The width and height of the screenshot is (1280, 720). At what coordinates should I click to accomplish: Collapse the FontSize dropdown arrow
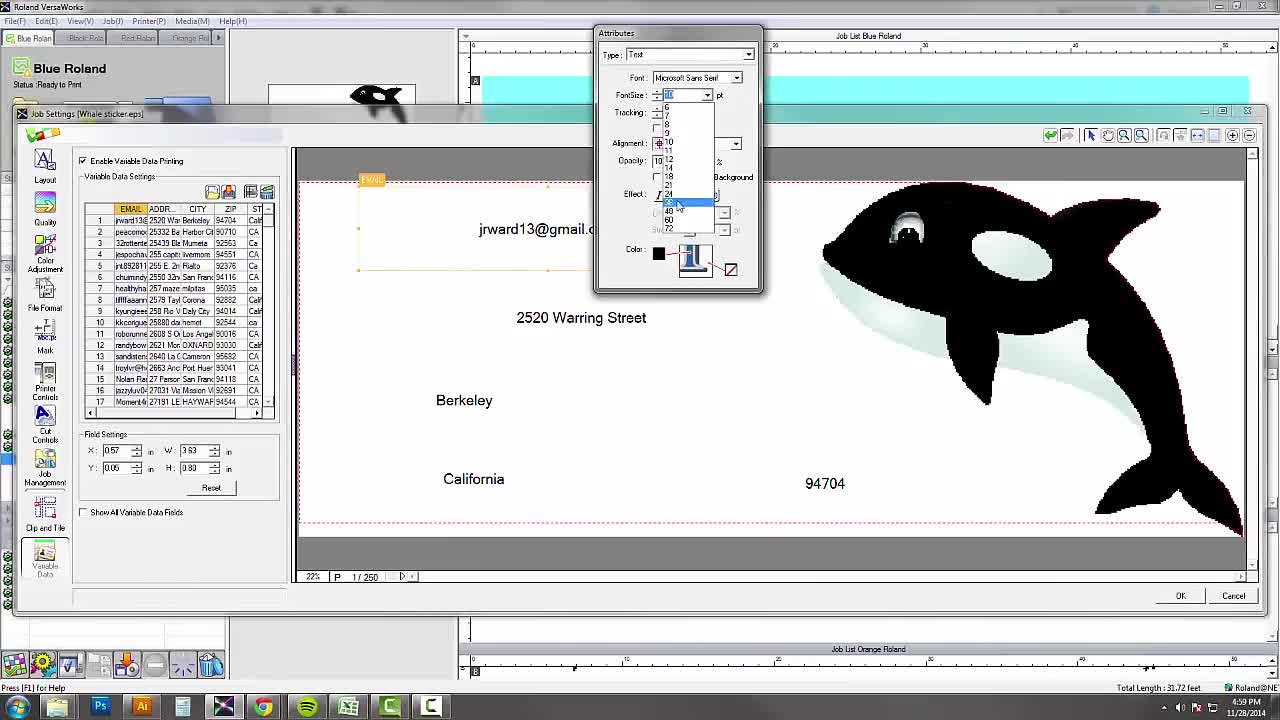tap(707, 95)
